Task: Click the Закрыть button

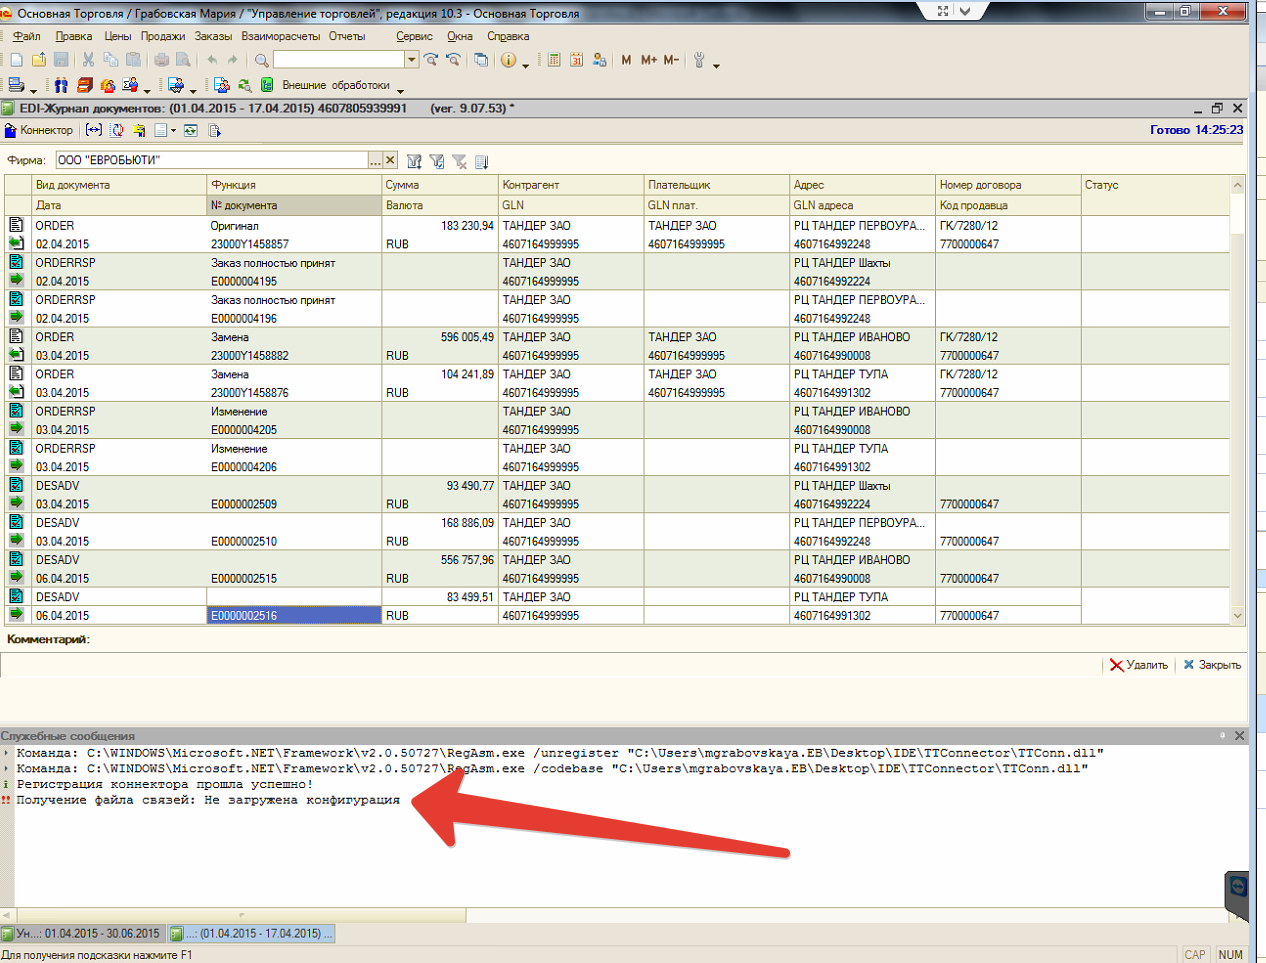Action: 1212,665
